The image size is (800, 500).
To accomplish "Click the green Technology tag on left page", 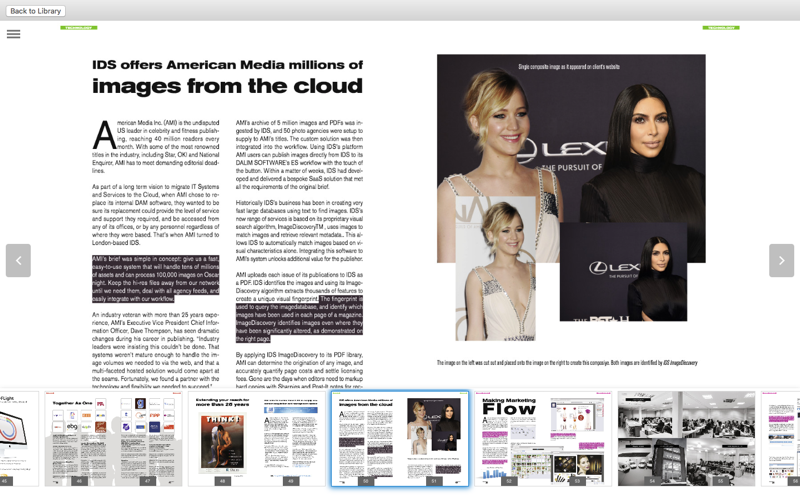I will click(x=79, y=28).
